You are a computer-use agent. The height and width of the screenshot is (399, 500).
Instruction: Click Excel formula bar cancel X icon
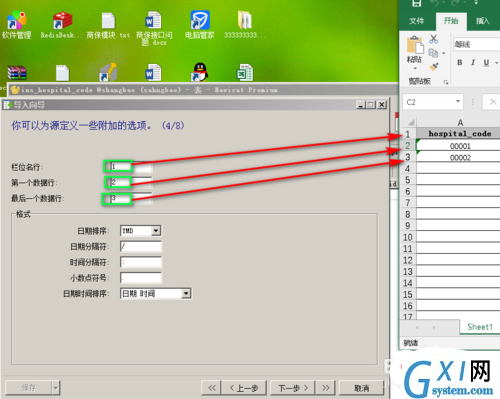pos(493,102)
